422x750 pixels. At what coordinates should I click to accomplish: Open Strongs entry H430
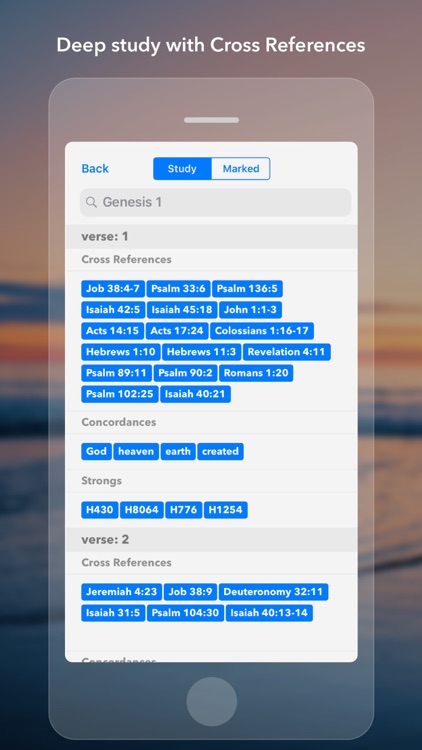pos(100,510)
